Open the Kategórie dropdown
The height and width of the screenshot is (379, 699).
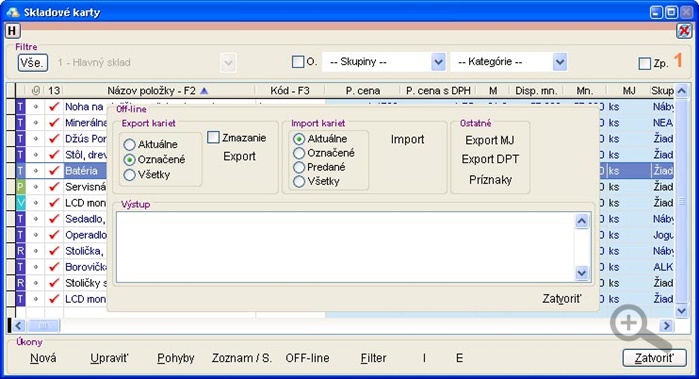[559, 62]
